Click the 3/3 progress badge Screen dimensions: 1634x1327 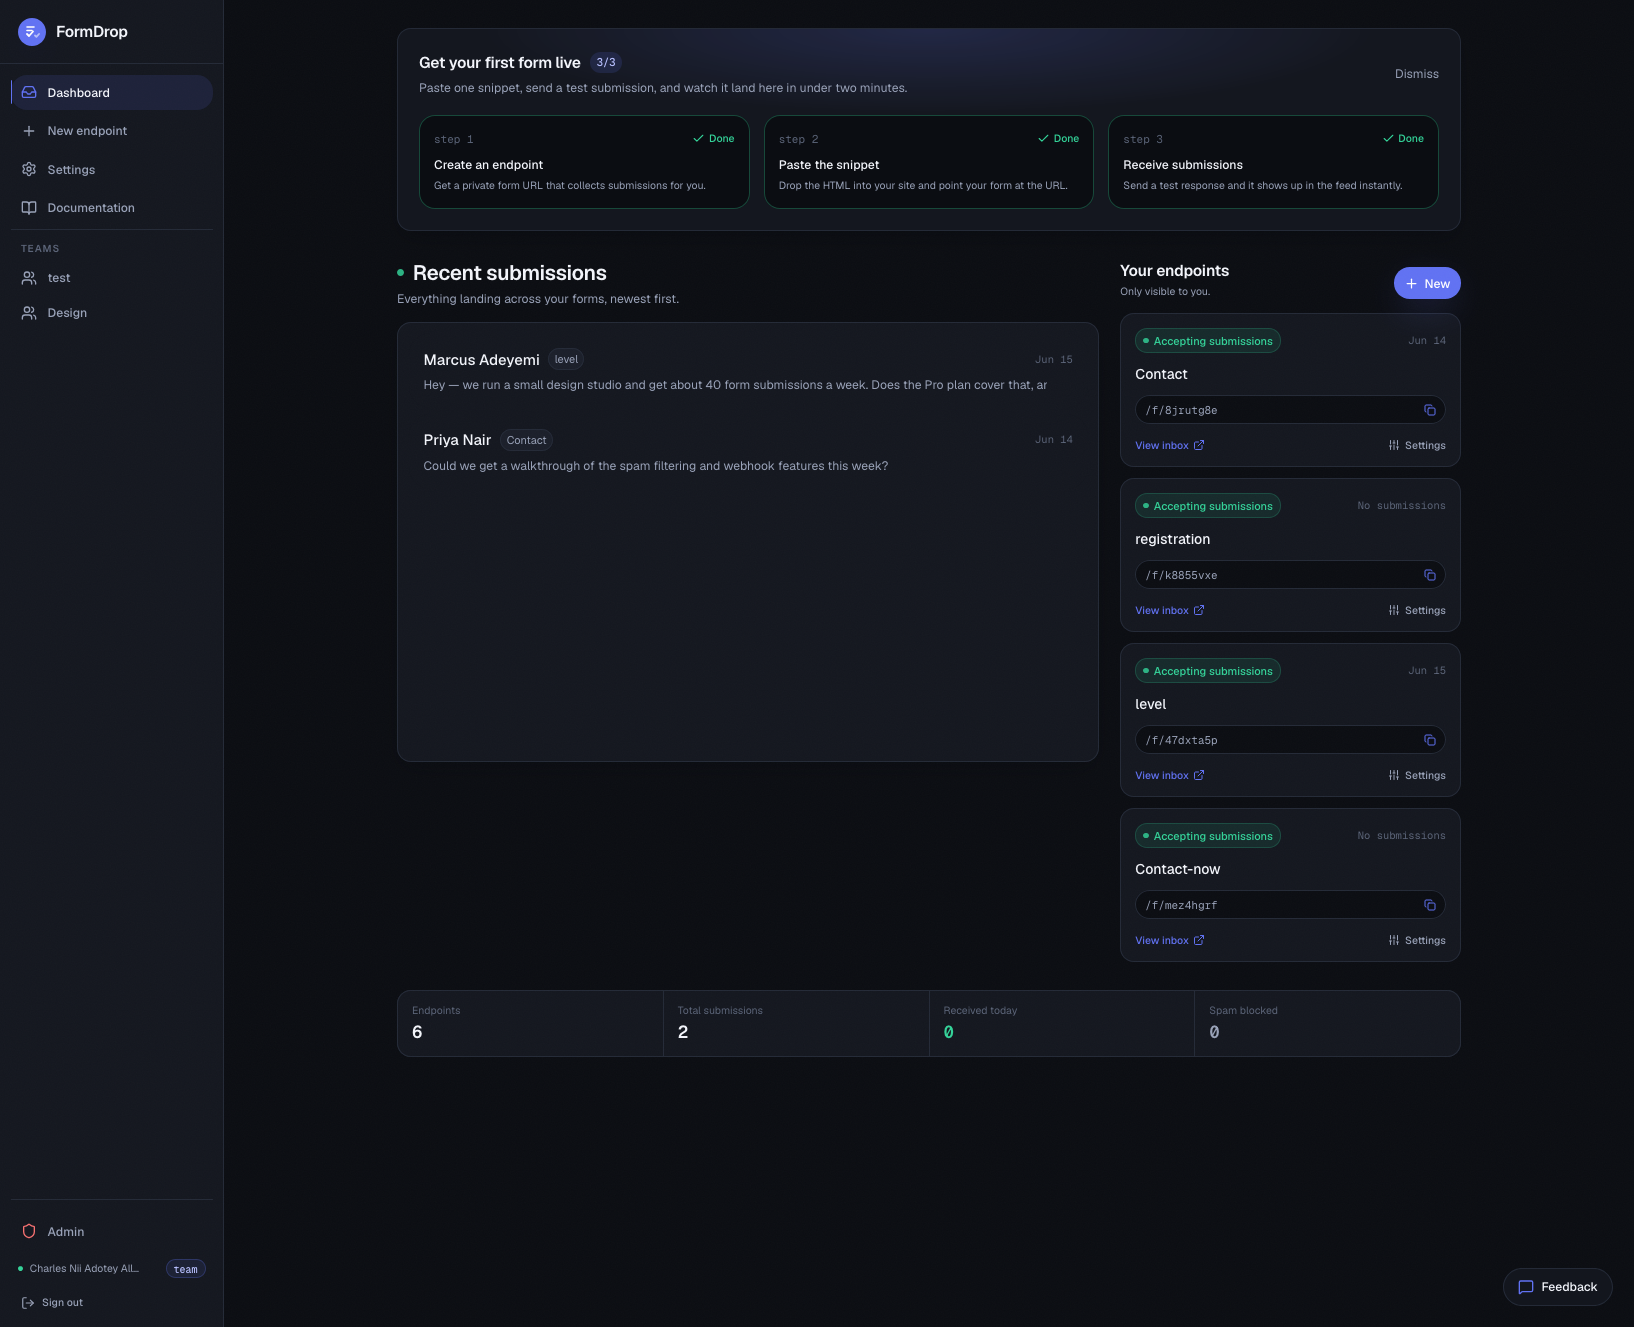606,63
